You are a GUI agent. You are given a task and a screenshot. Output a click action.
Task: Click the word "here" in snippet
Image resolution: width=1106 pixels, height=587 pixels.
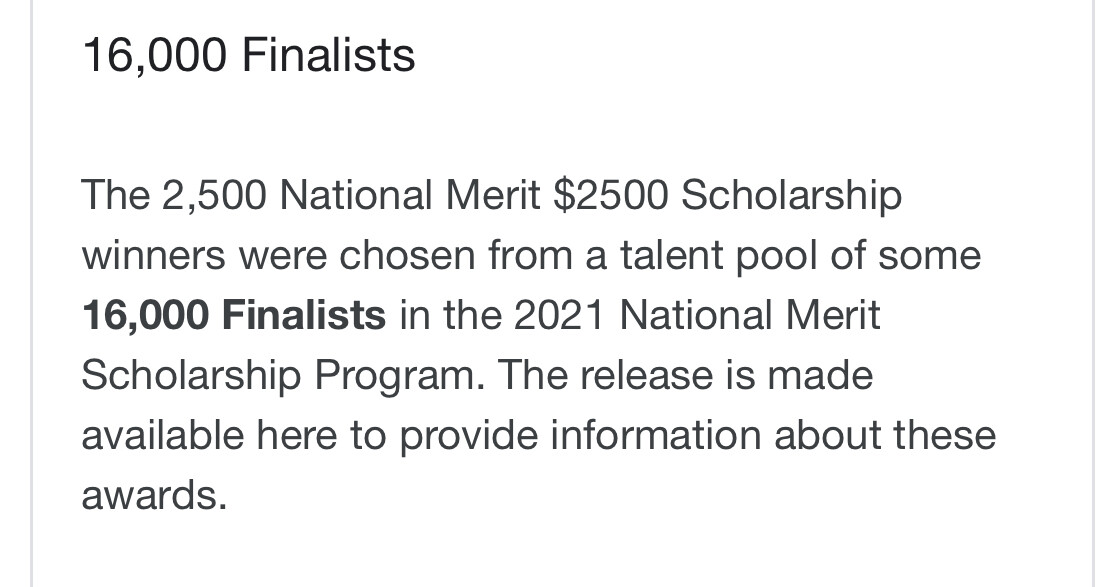296,435
